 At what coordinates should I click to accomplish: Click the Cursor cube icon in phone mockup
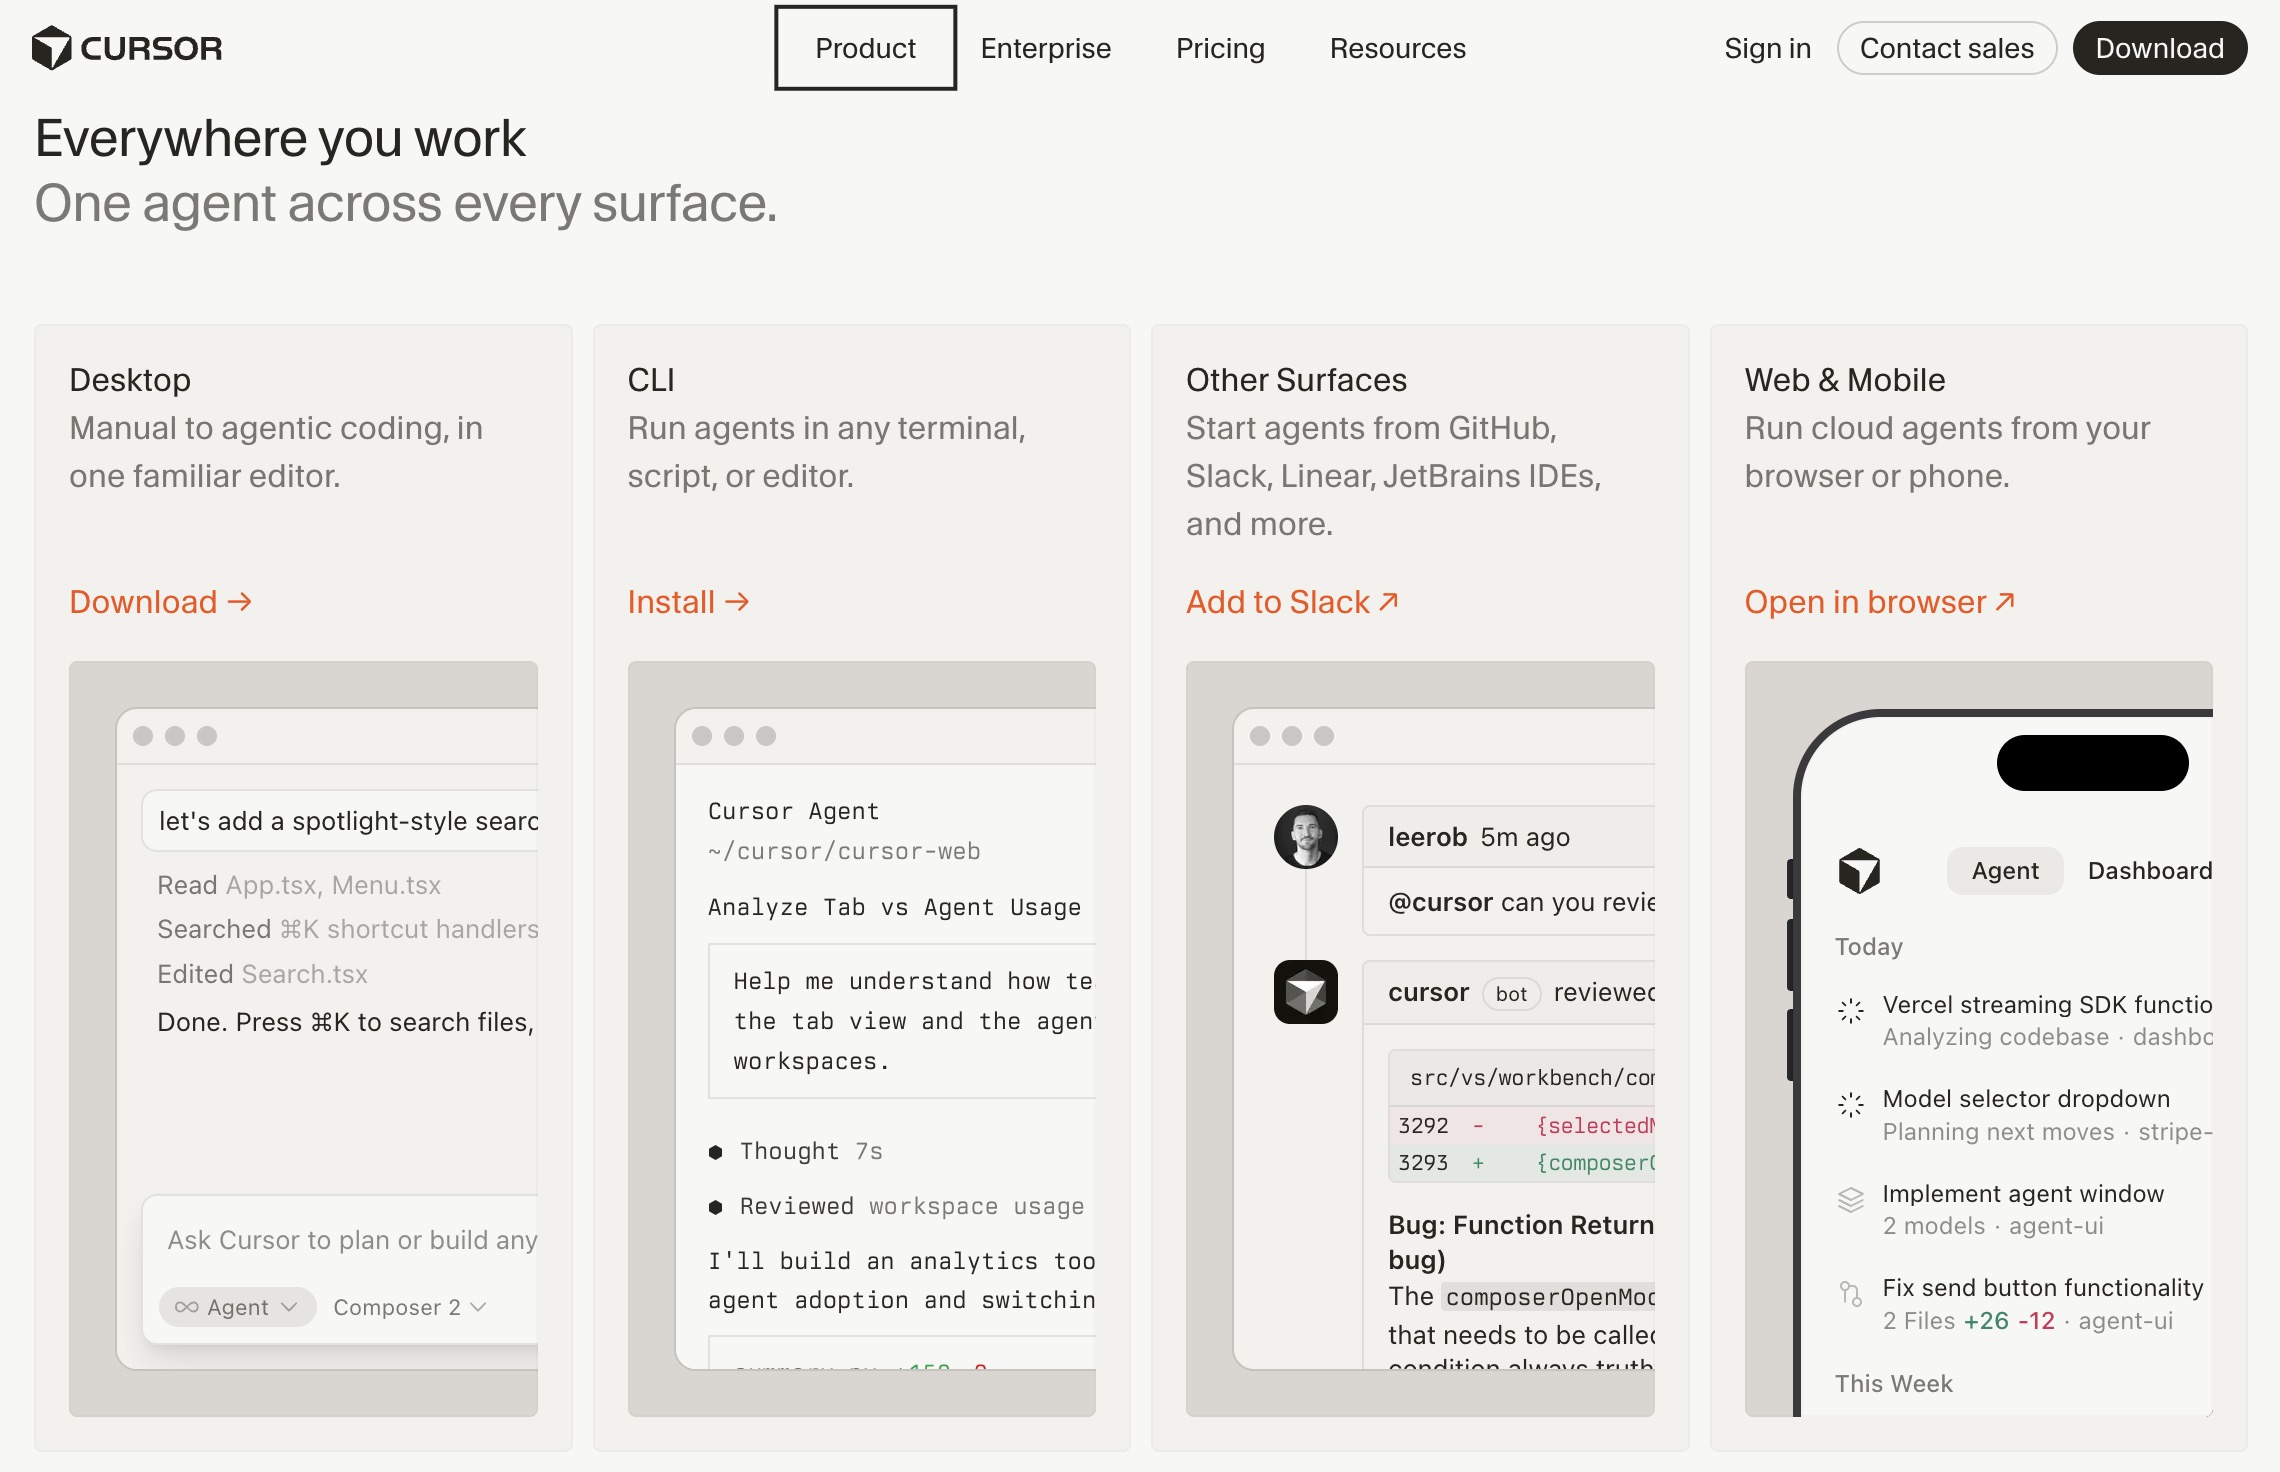tap(1859, 870)
